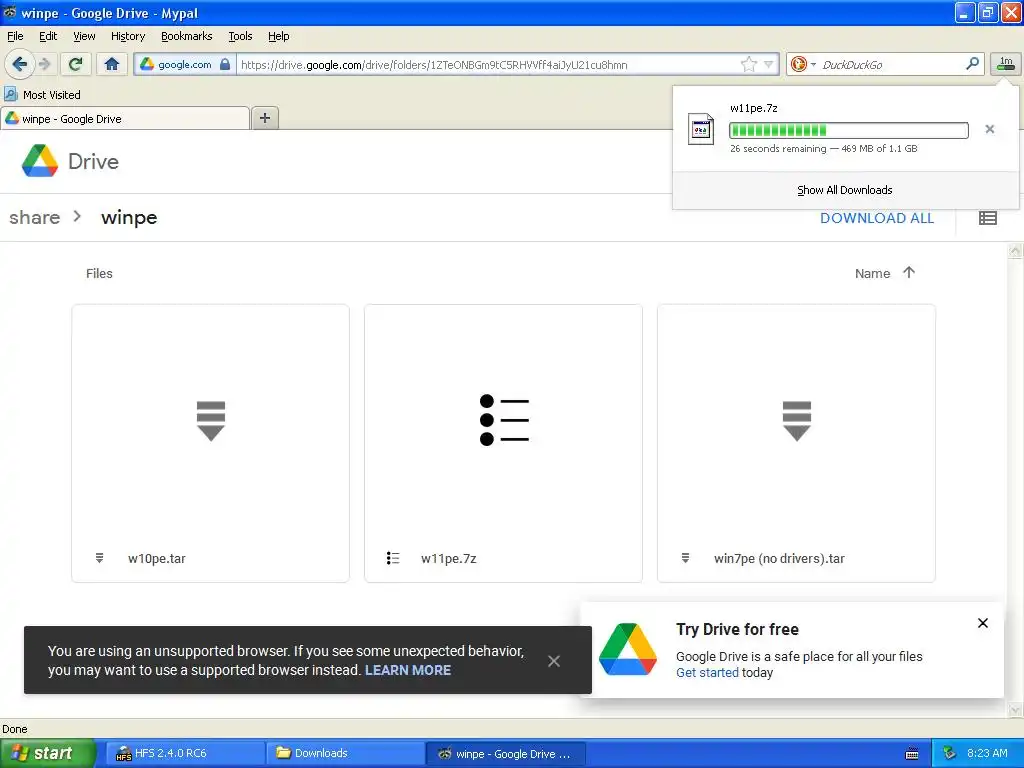Open Show All Downloads
Screen dimensions: 1024x768
[x=844, y=190]
